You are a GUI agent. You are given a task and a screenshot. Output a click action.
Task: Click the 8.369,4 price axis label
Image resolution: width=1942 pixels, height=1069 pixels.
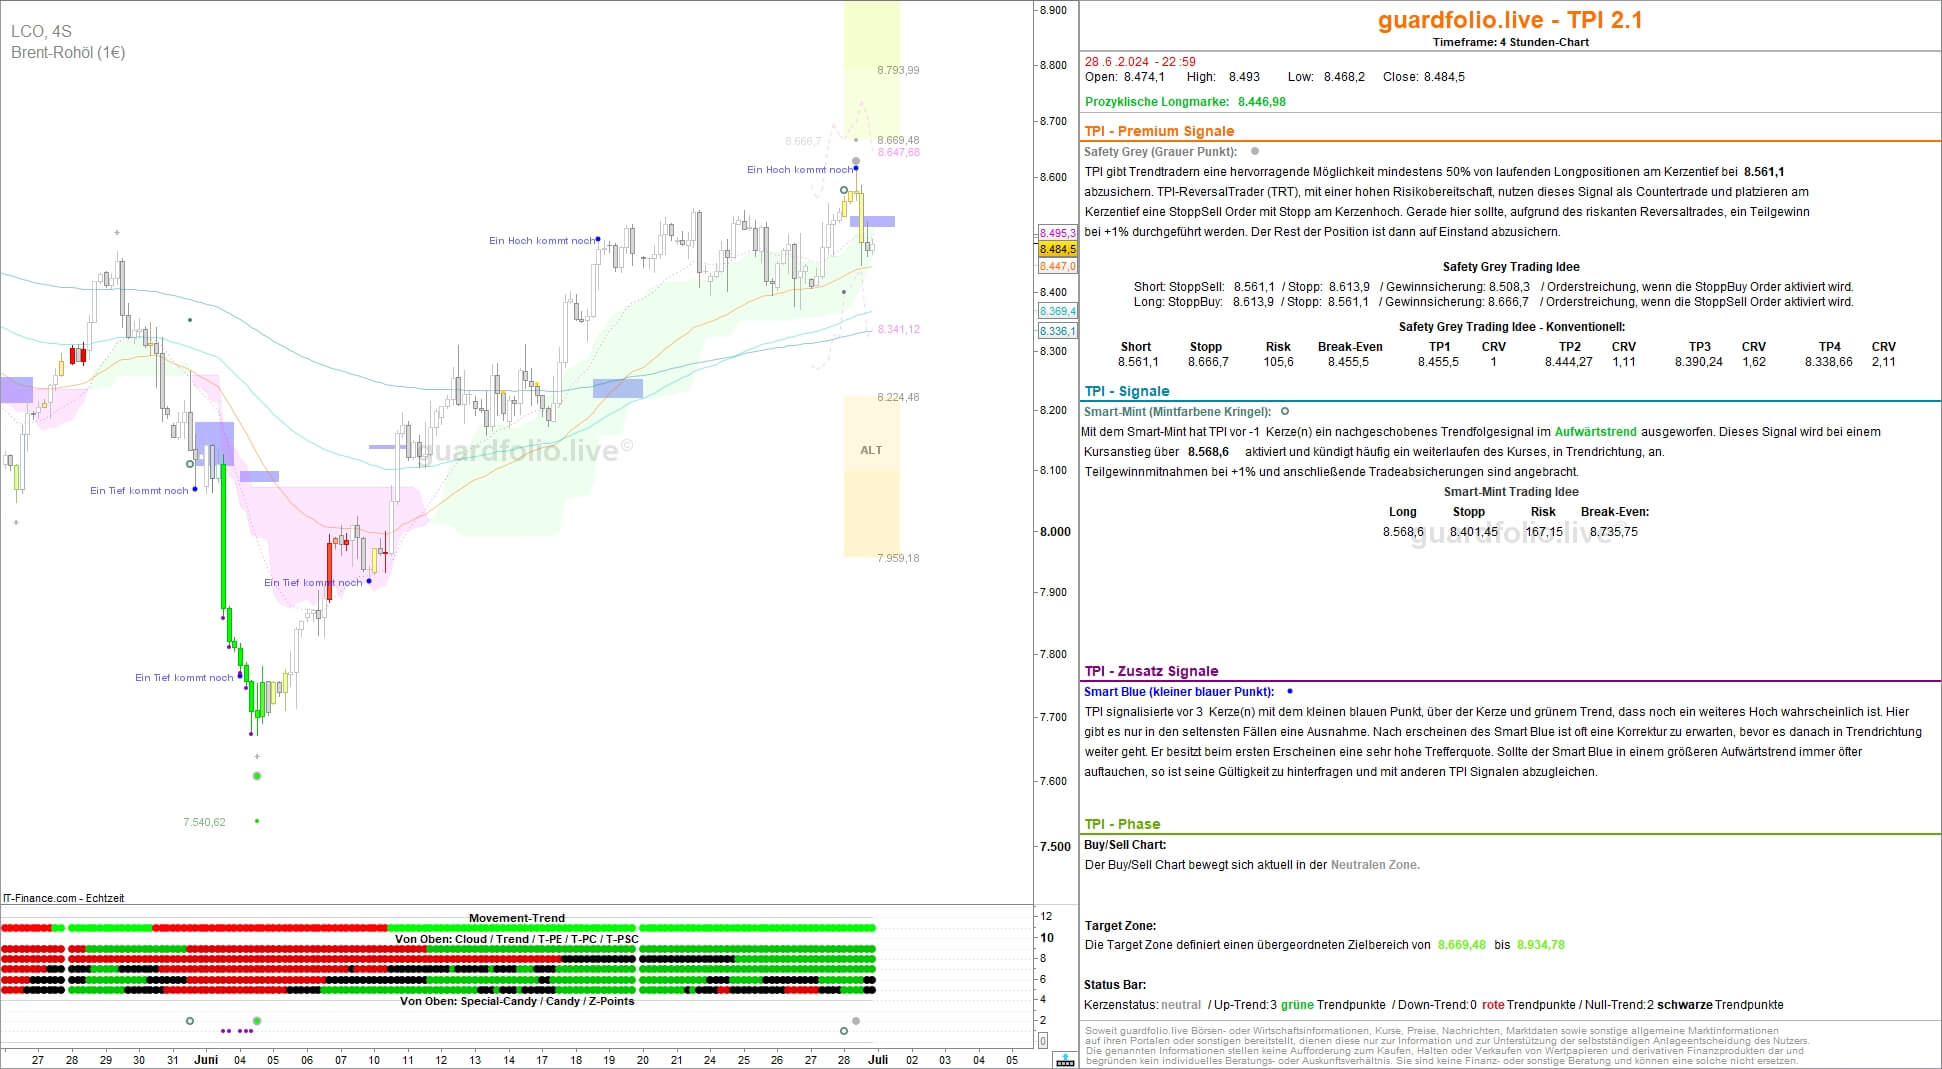(x=1058, y=311)
